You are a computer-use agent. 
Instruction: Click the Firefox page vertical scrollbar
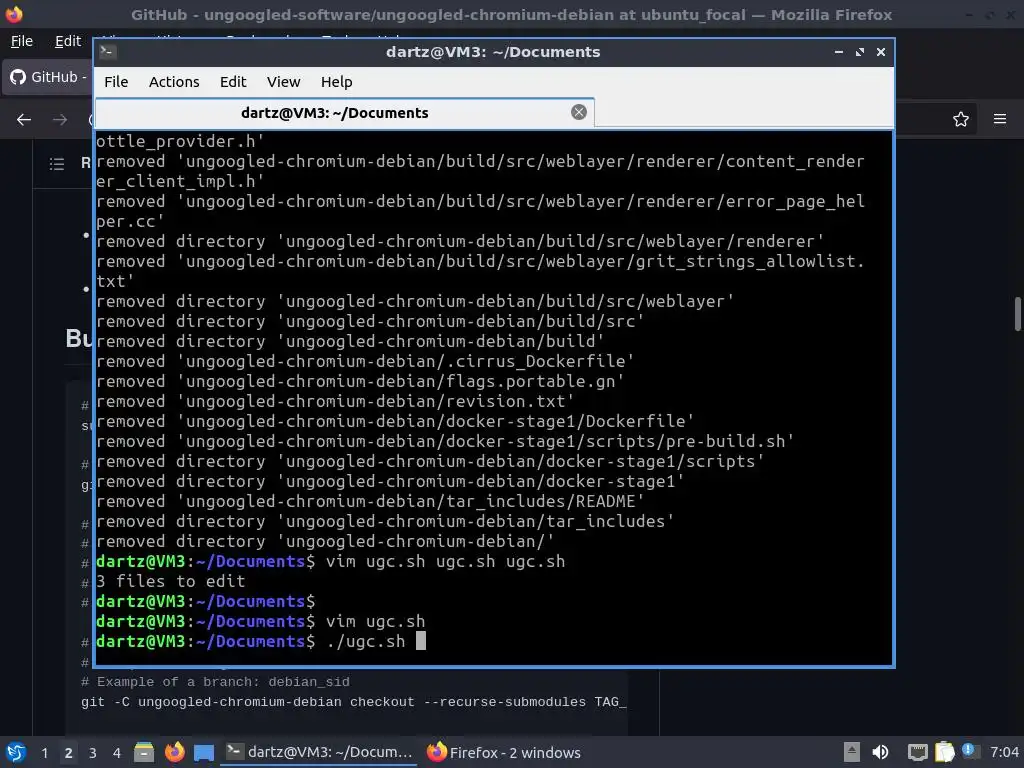coord(1017,313)
